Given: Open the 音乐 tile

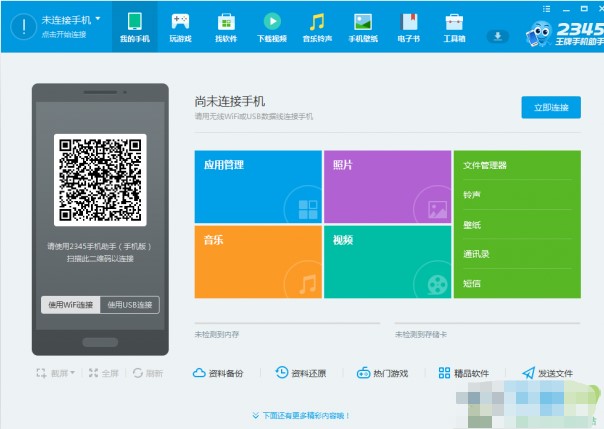Looking at the screenshot, I should pyautogui.click(x=258, y=261).
